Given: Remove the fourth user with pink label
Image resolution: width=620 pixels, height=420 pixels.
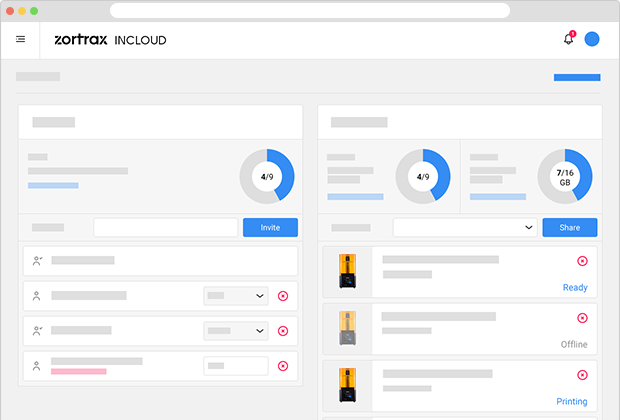Looking at the screenshot, I should coord(283,366).
